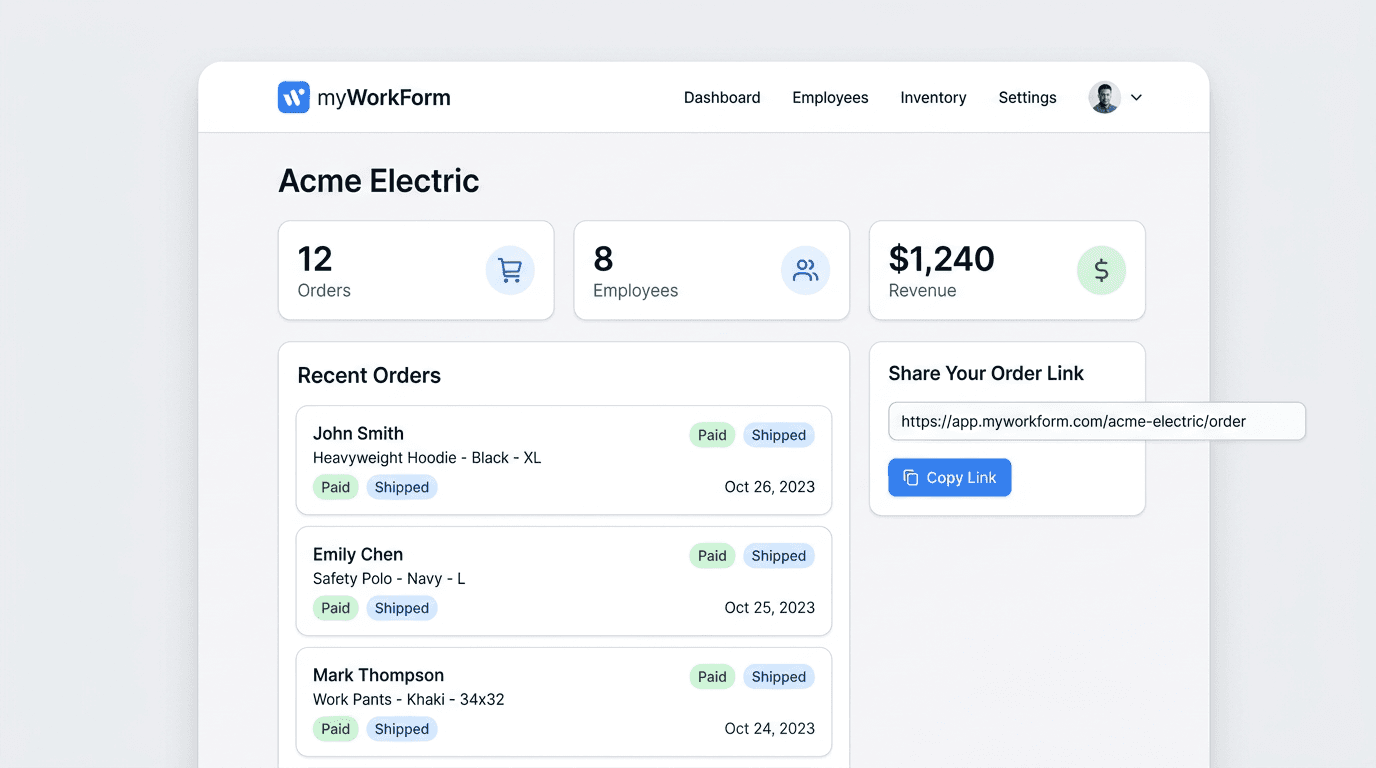Click the Shipped pill beside John Smith's name
Image resolution: width=1376 pixels, height=768 pixels.
pos(779,435)
